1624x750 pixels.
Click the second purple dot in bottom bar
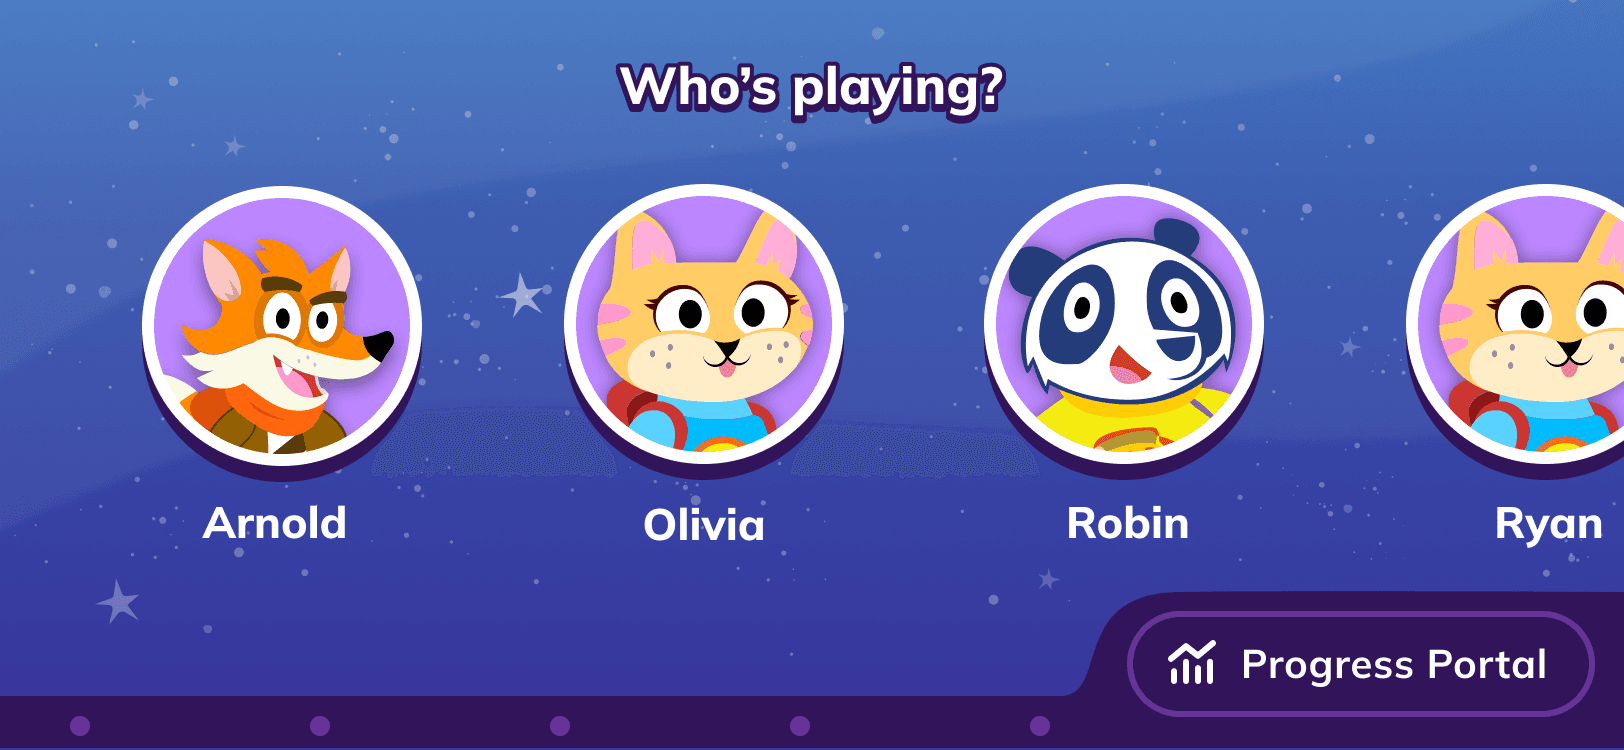[320, 725]
